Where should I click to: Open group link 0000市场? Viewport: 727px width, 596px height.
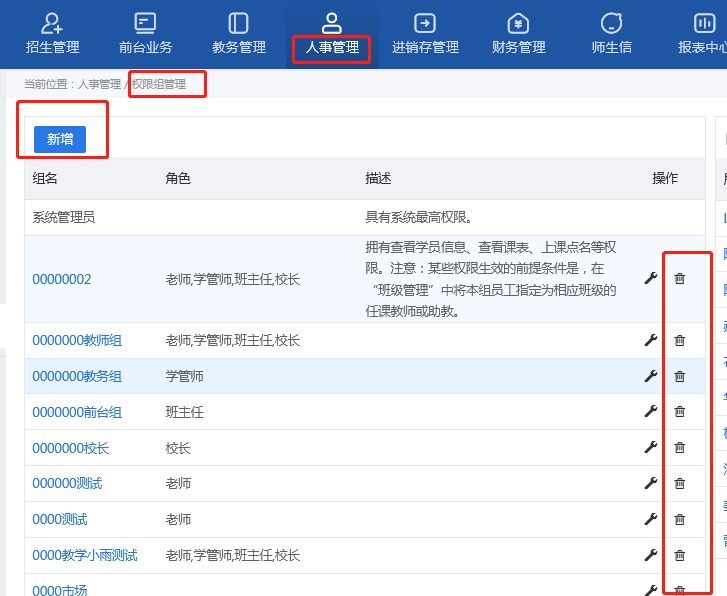pyautogui.click(x=60, y=590)
